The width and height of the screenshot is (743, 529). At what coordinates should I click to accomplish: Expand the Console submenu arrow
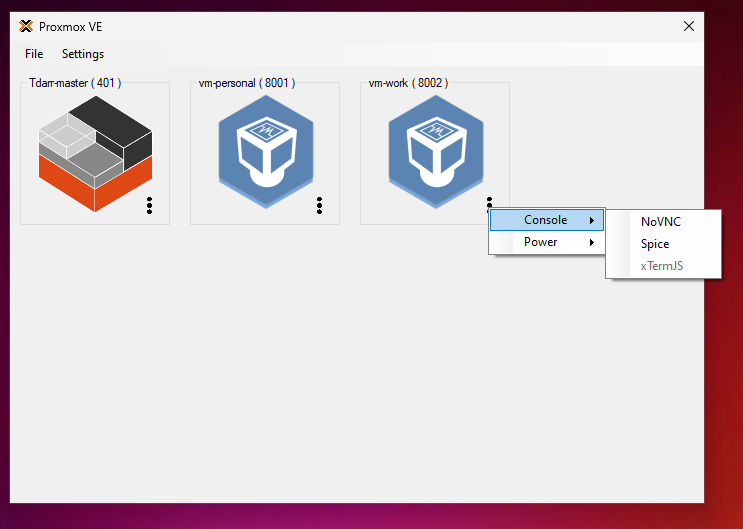tap(592, 220)
